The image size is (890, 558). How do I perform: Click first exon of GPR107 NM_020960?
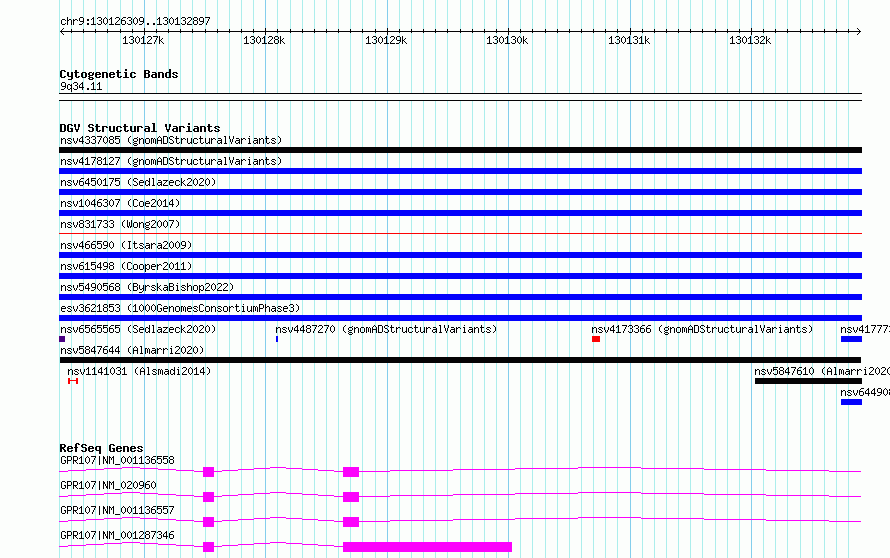208,497
